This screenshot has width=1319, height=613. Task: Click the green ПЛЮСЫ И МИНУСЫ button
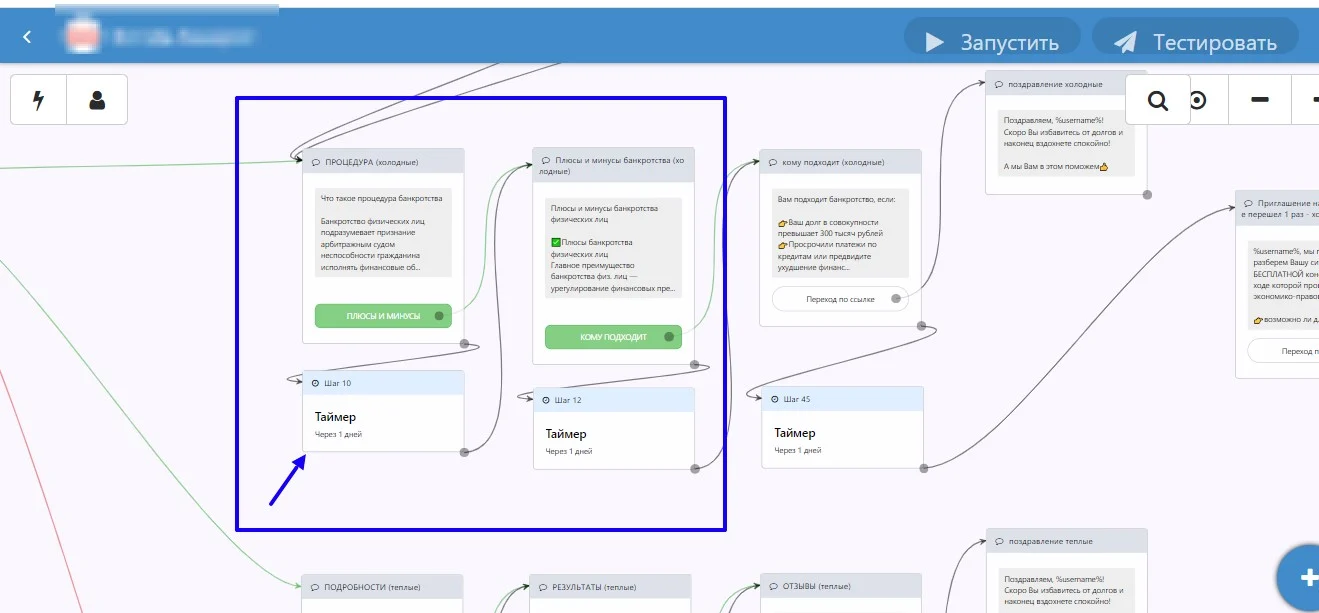[x=384, y=316]
